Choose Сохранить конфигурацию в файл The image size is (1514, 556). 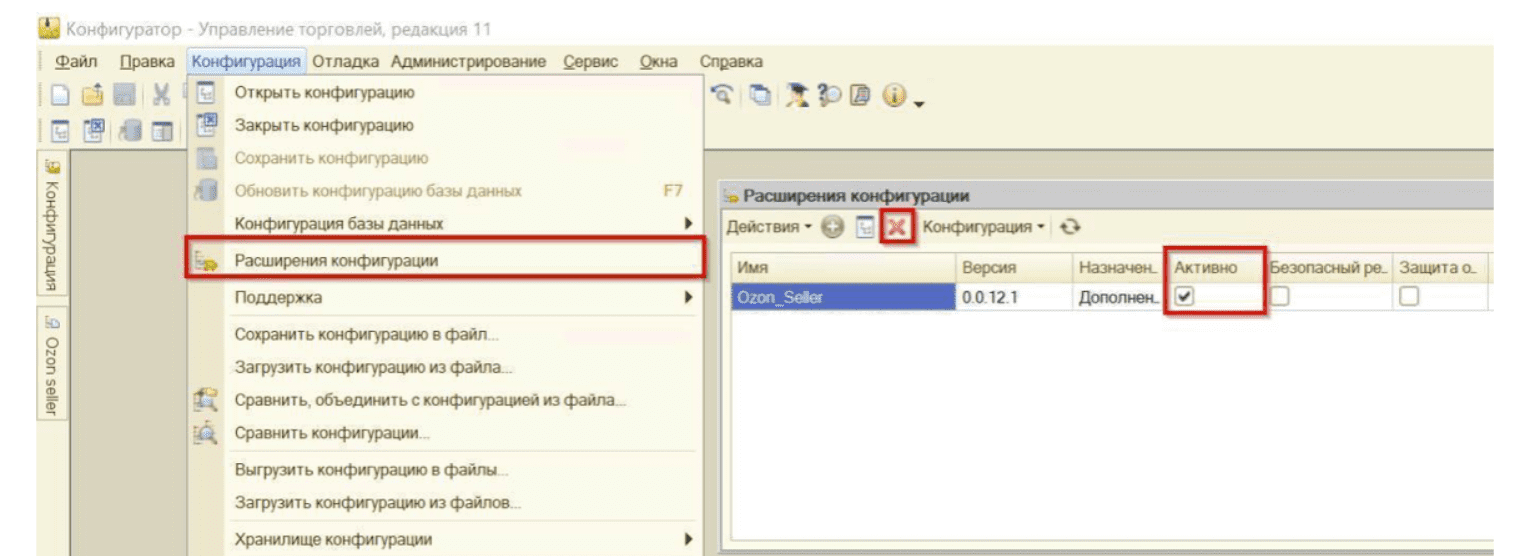tap(366, 334)
